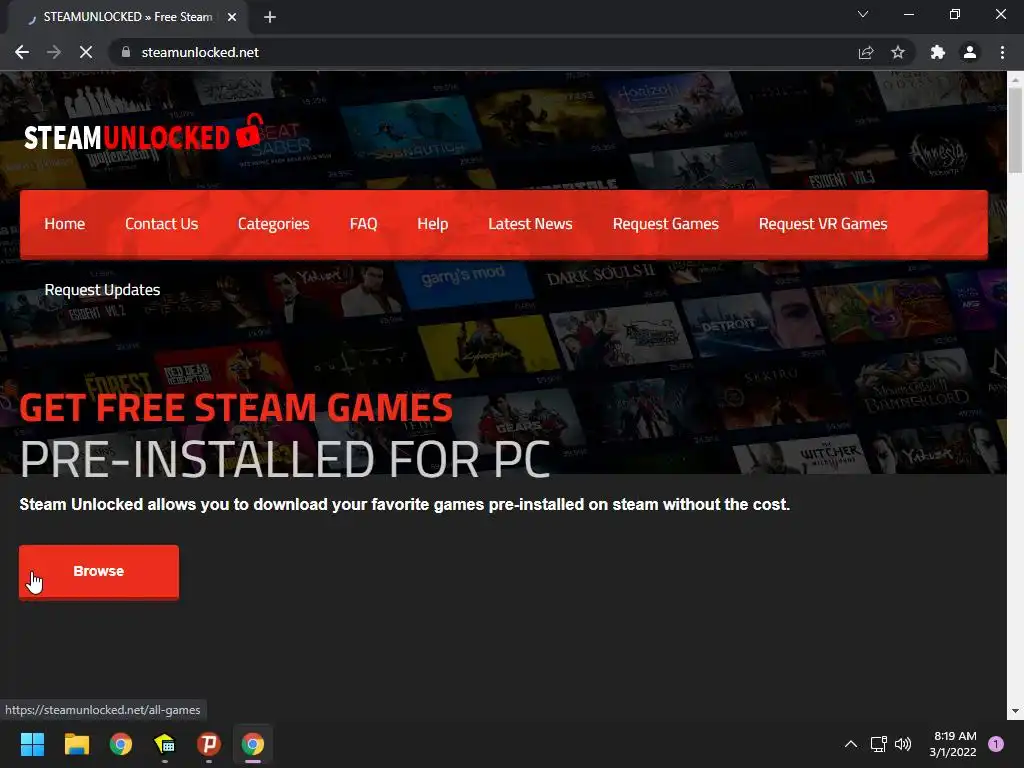Open Request Updates link
Image resolution: width=1024 pixels, height=768 pixels.
[102, 290]
